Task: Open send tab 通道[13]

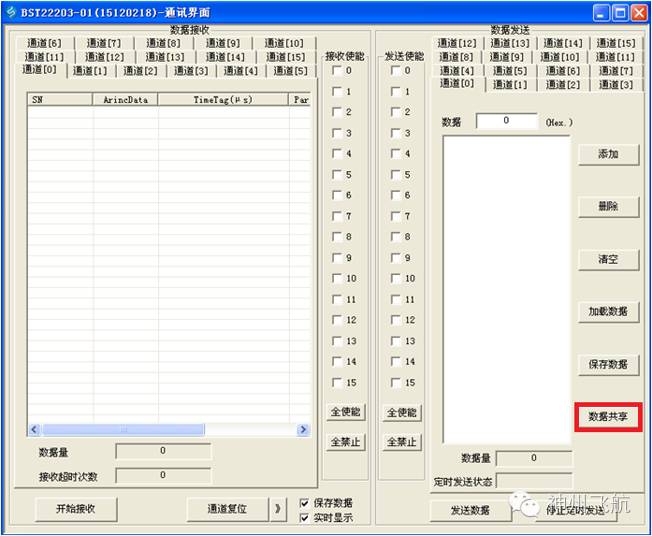Action: click(x=510, y=43)
